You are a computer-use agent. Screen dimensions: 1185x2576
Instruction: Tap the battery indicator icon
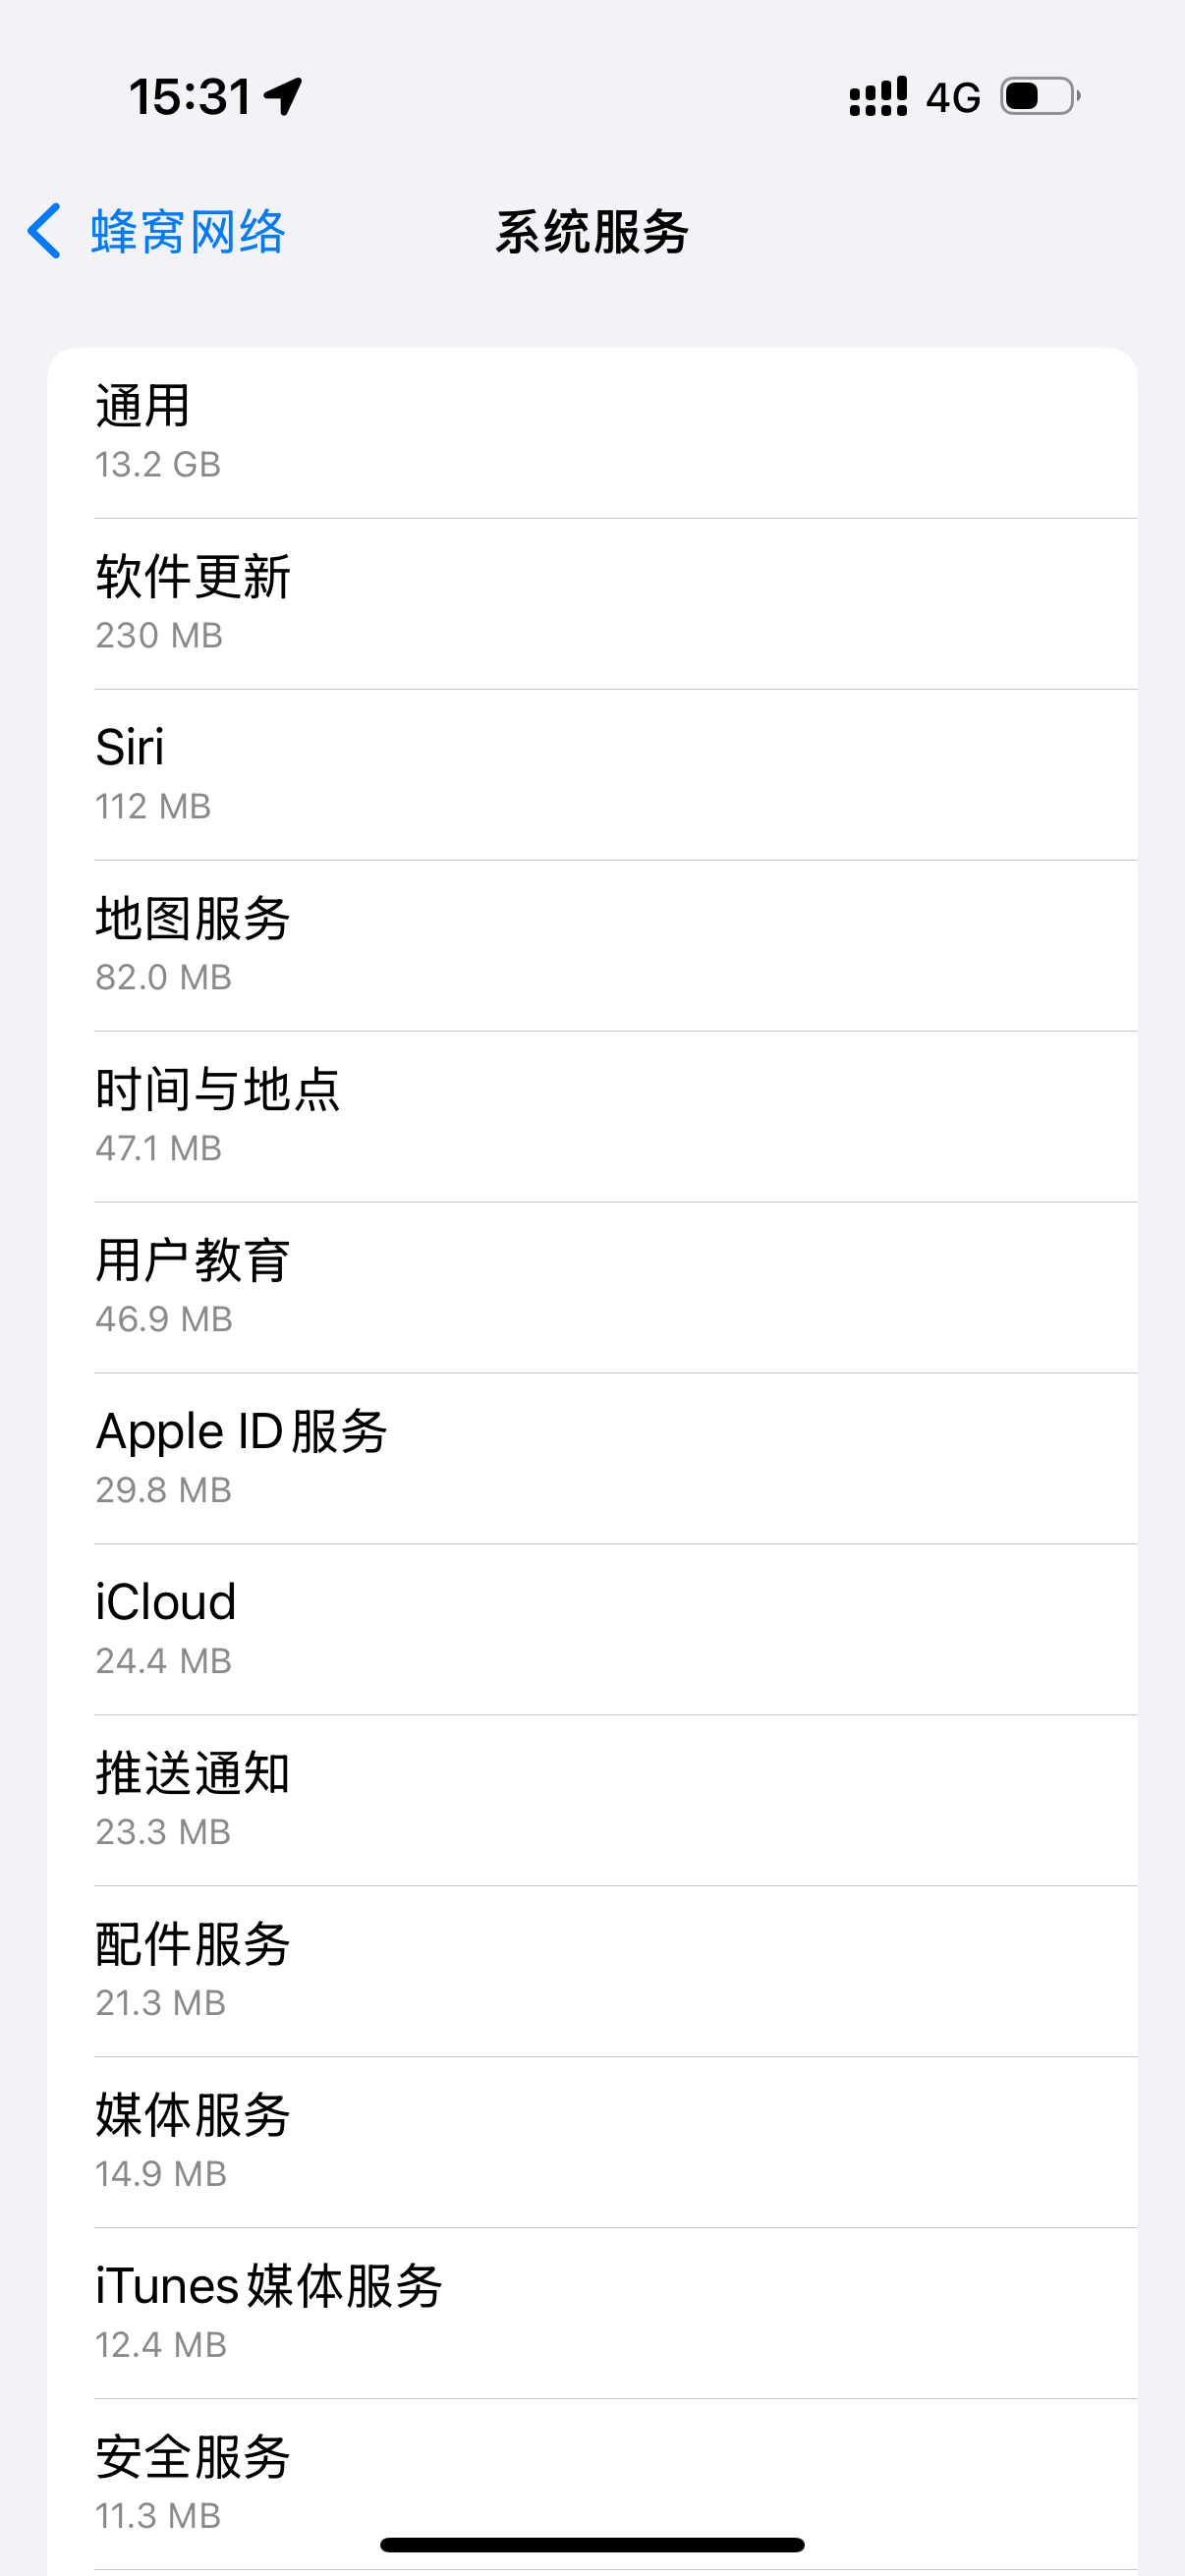tap(1040, 97)
